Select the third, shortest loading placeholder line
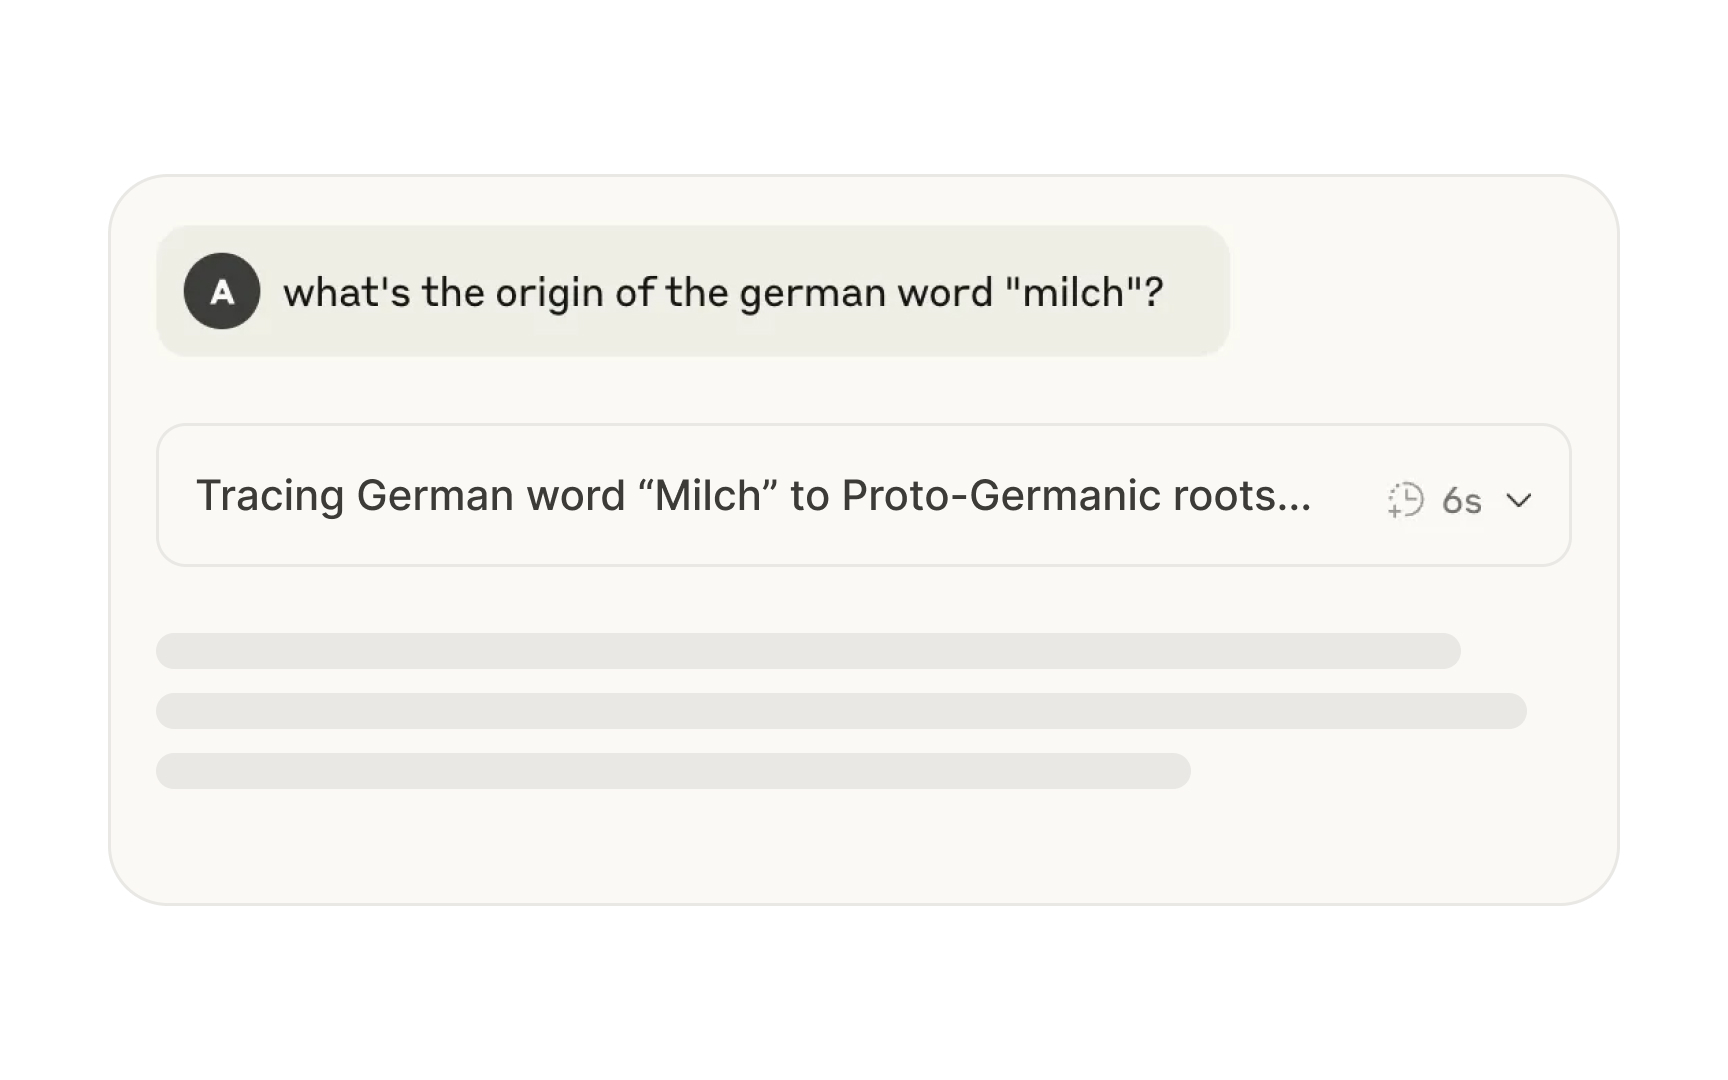 [673, 771]
